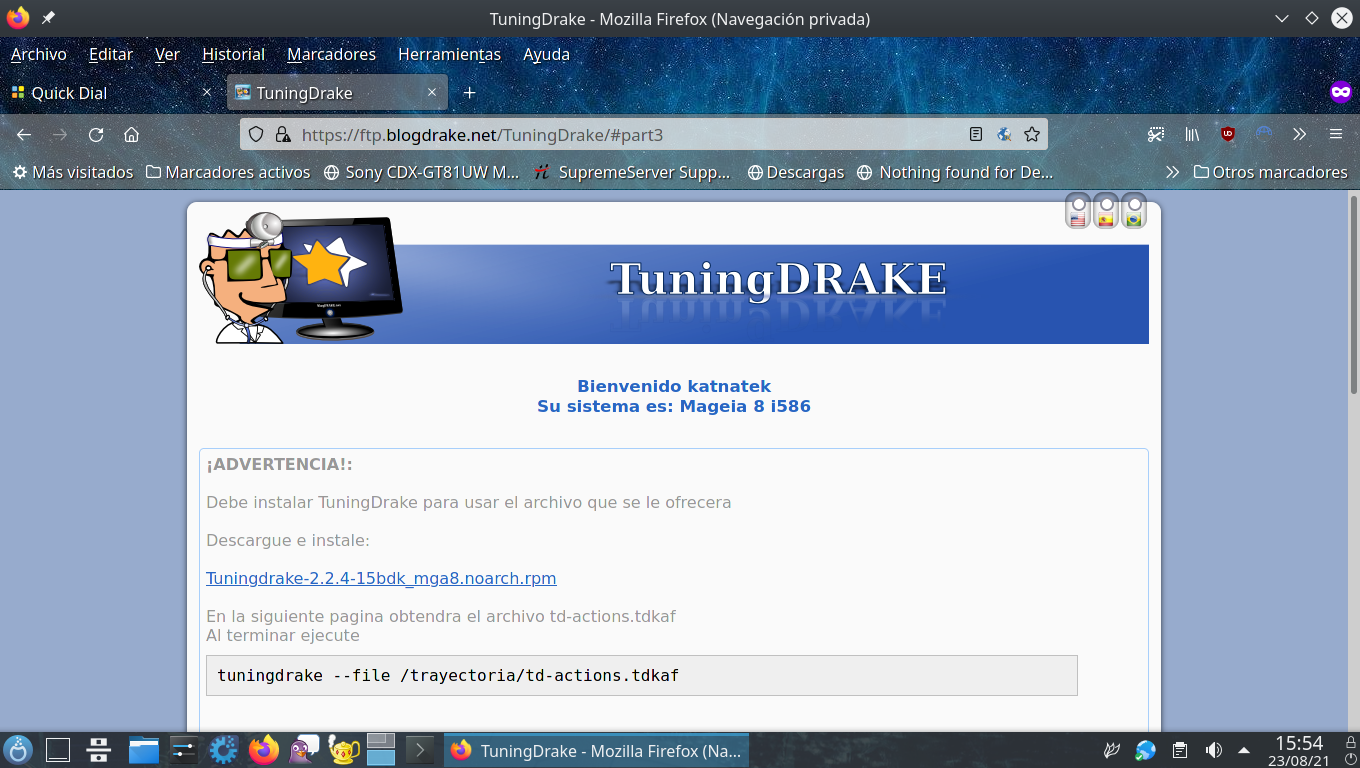The height and width of the screenshot is (768, 1360).
Task: Open system settings sliders taskbar icon
Action: coord(184,749)
